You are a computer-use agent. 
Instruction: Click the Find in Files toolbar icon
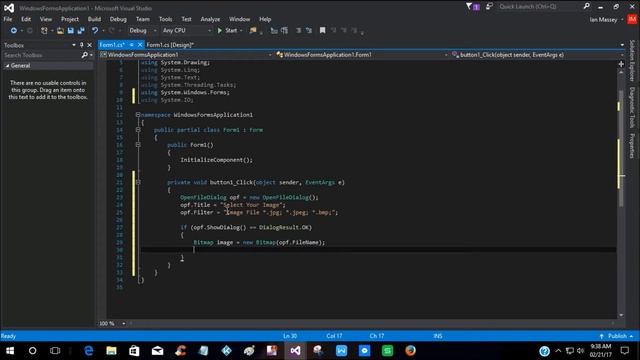pos(253,31)
